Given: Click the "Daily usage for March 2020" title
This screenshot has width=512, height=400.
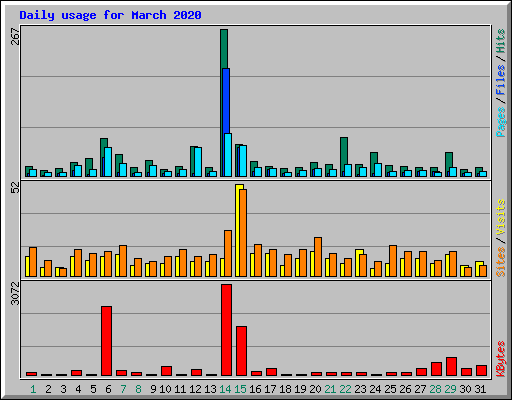Looking at the screenshot, I should (110, 15).
